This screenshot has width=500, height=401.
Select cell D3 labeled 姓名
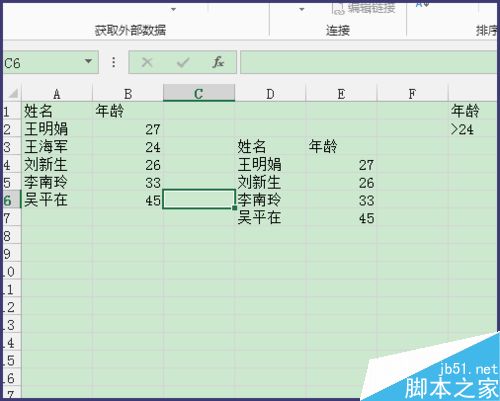pyautogui.click(x=270, y=147)
